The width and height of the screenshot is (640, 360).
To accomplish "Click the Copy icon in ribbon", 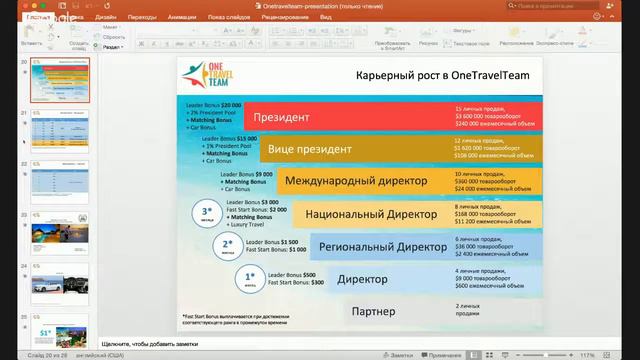I will point(51,37).
